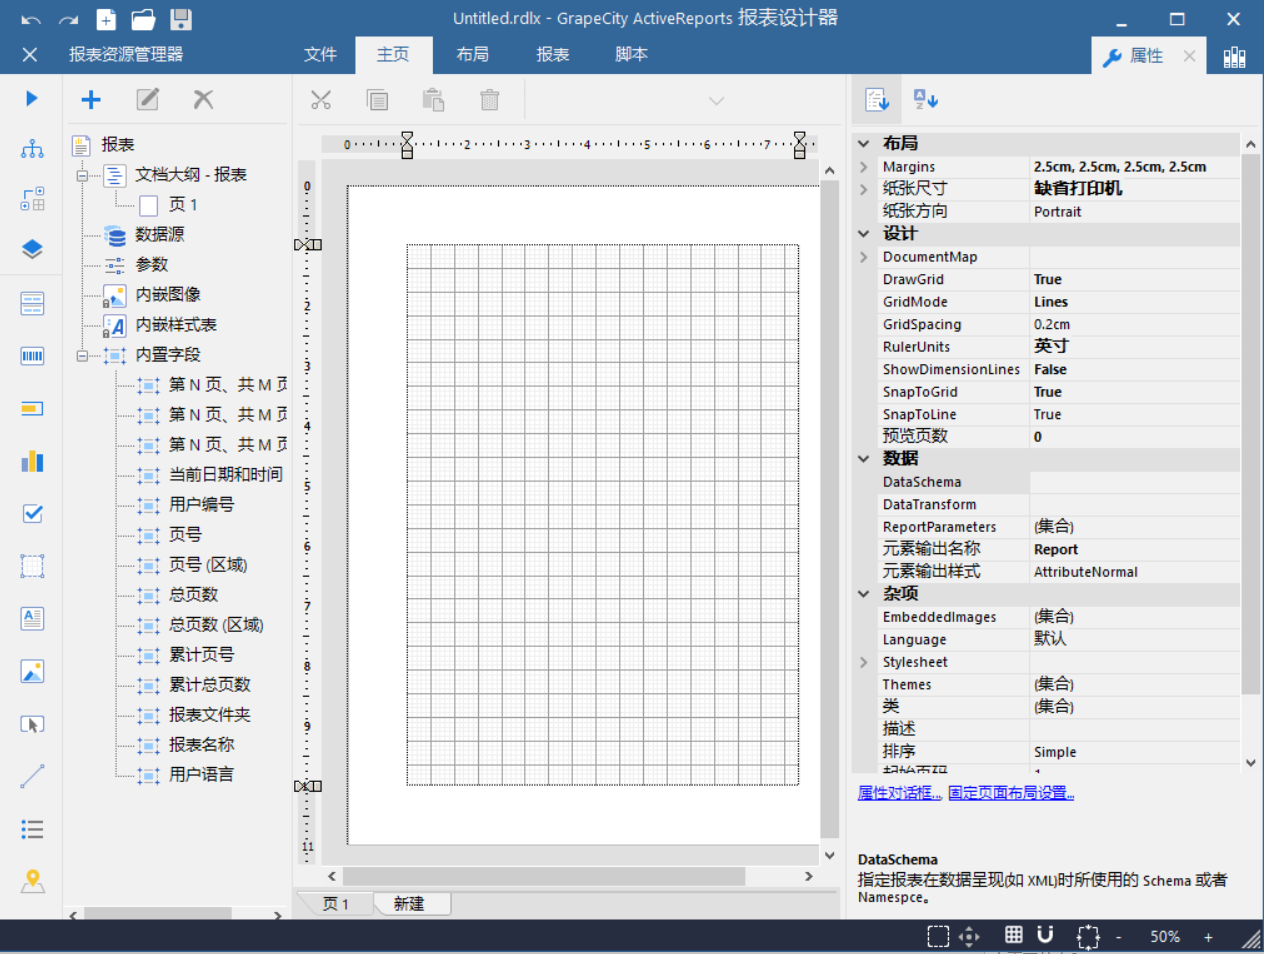Image resolution: width=1264 pixels, height=954 pixels.
Task: Select the 当前日期和时间 field
Action: pos(226,474)
